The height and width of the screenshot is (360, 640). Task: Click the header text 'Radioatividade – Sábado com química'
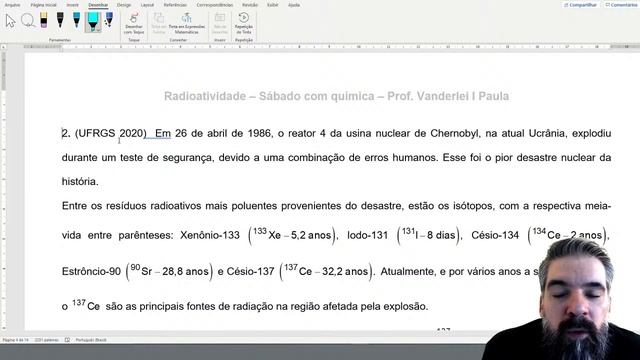(x=269, y=96)
